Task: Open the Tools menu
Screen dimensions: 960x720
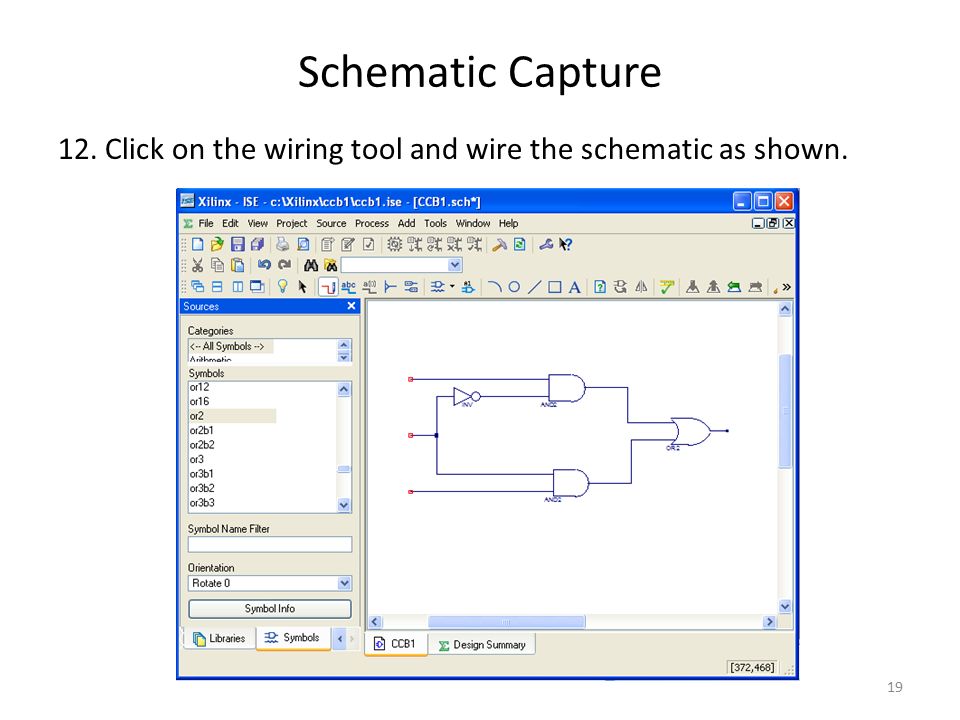Action: coord(435,223)
